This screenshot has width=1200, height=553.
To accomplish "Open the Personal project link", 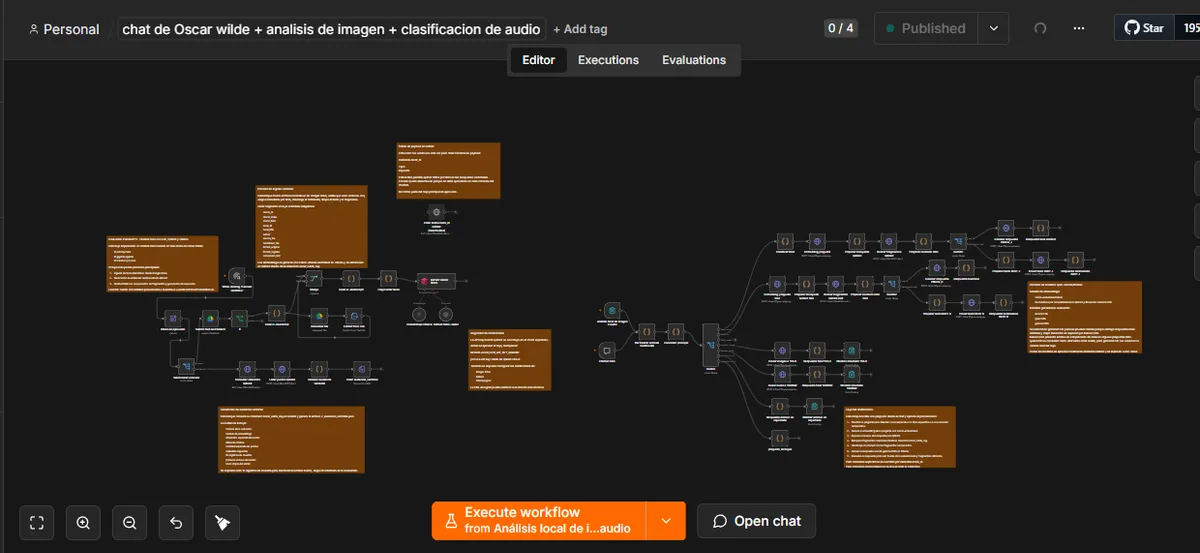I will (x=65, y=29).
